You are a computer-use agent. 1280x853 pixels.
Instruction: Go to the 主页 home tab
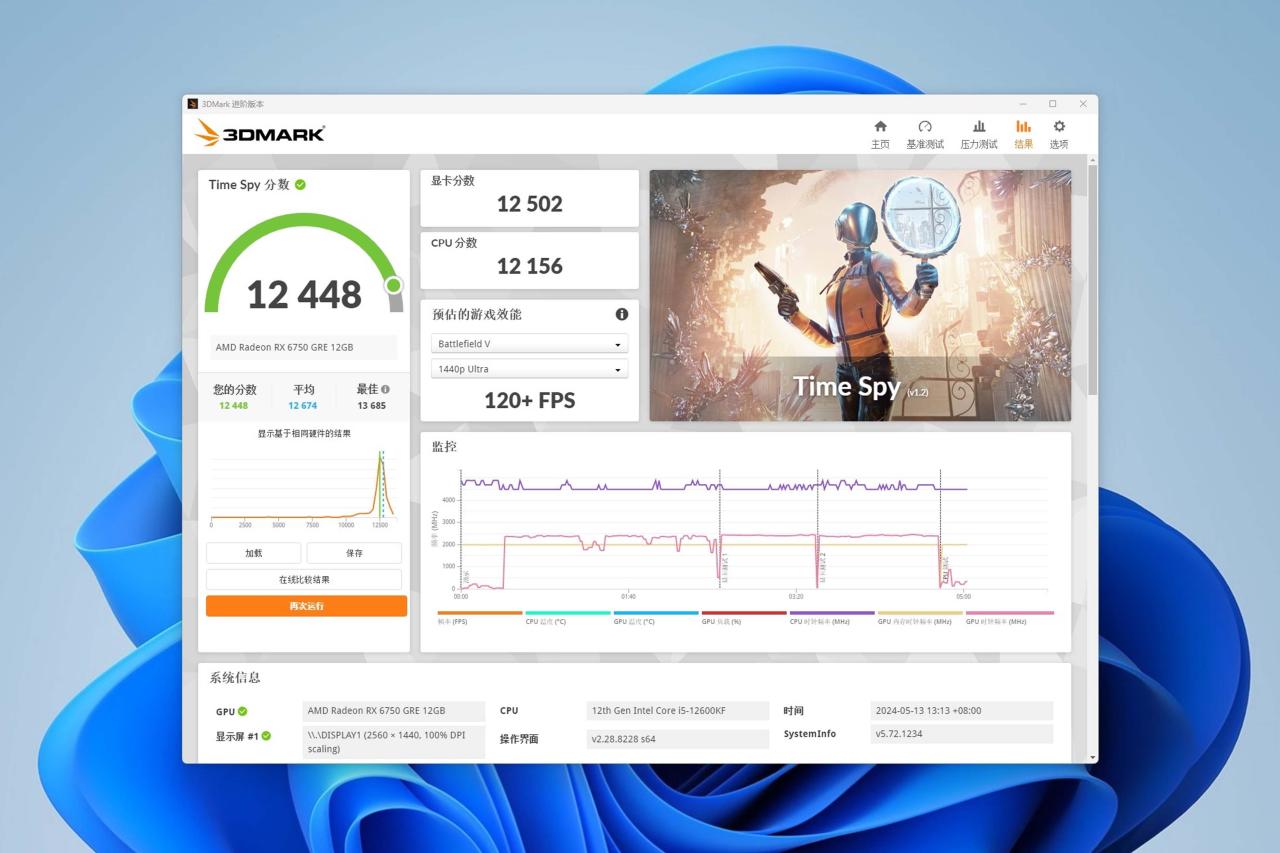(x=880, y=135)
